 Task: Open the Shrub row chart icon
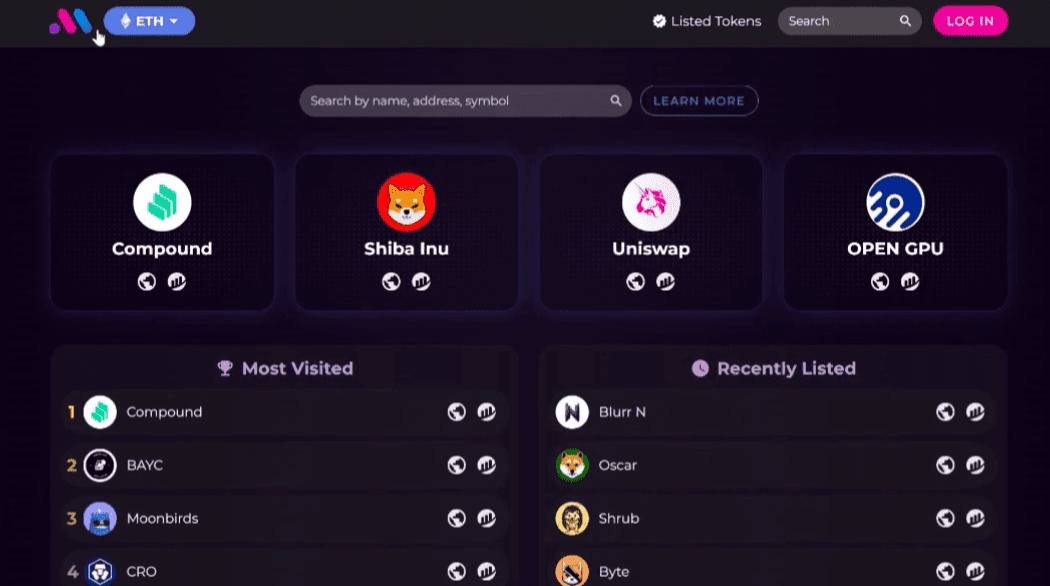975,518
